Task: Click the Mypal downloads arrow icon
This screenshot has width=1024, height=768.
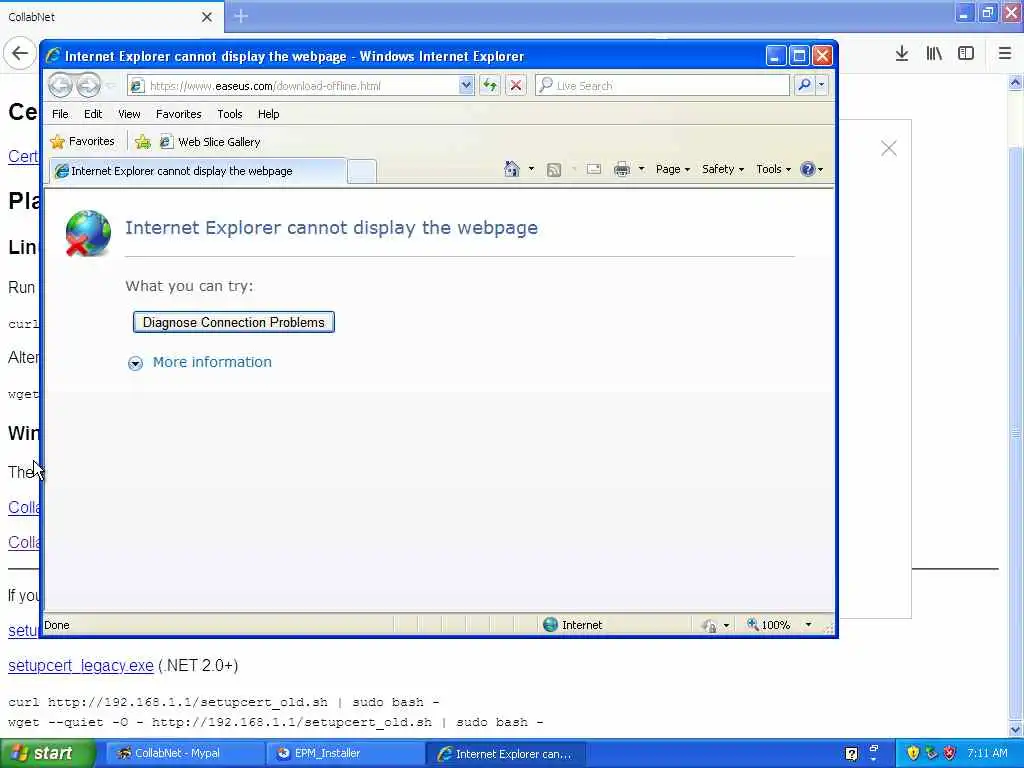Action: coord(902,54)
